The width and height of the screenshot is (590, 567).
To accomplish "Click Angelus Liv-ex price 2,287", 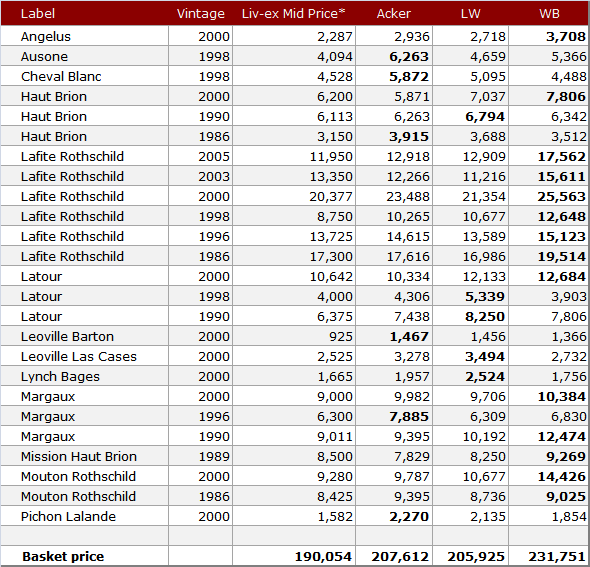I will (335, 36).
